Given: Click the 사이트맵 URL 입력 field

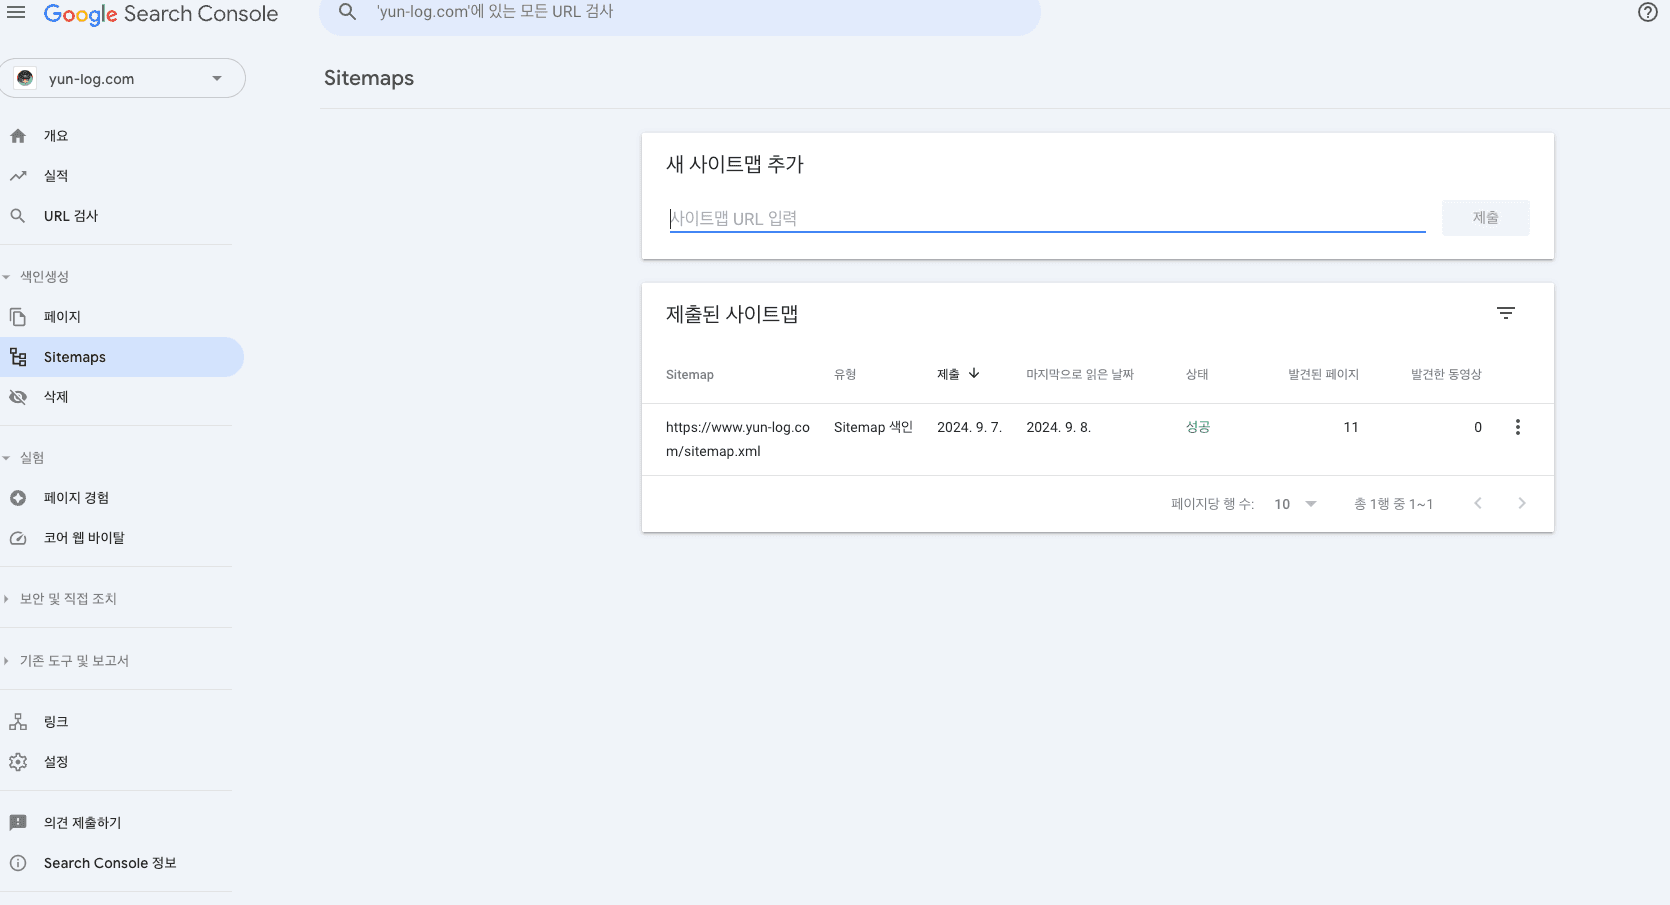Looking at the screenshot, I should point(1047,218).
